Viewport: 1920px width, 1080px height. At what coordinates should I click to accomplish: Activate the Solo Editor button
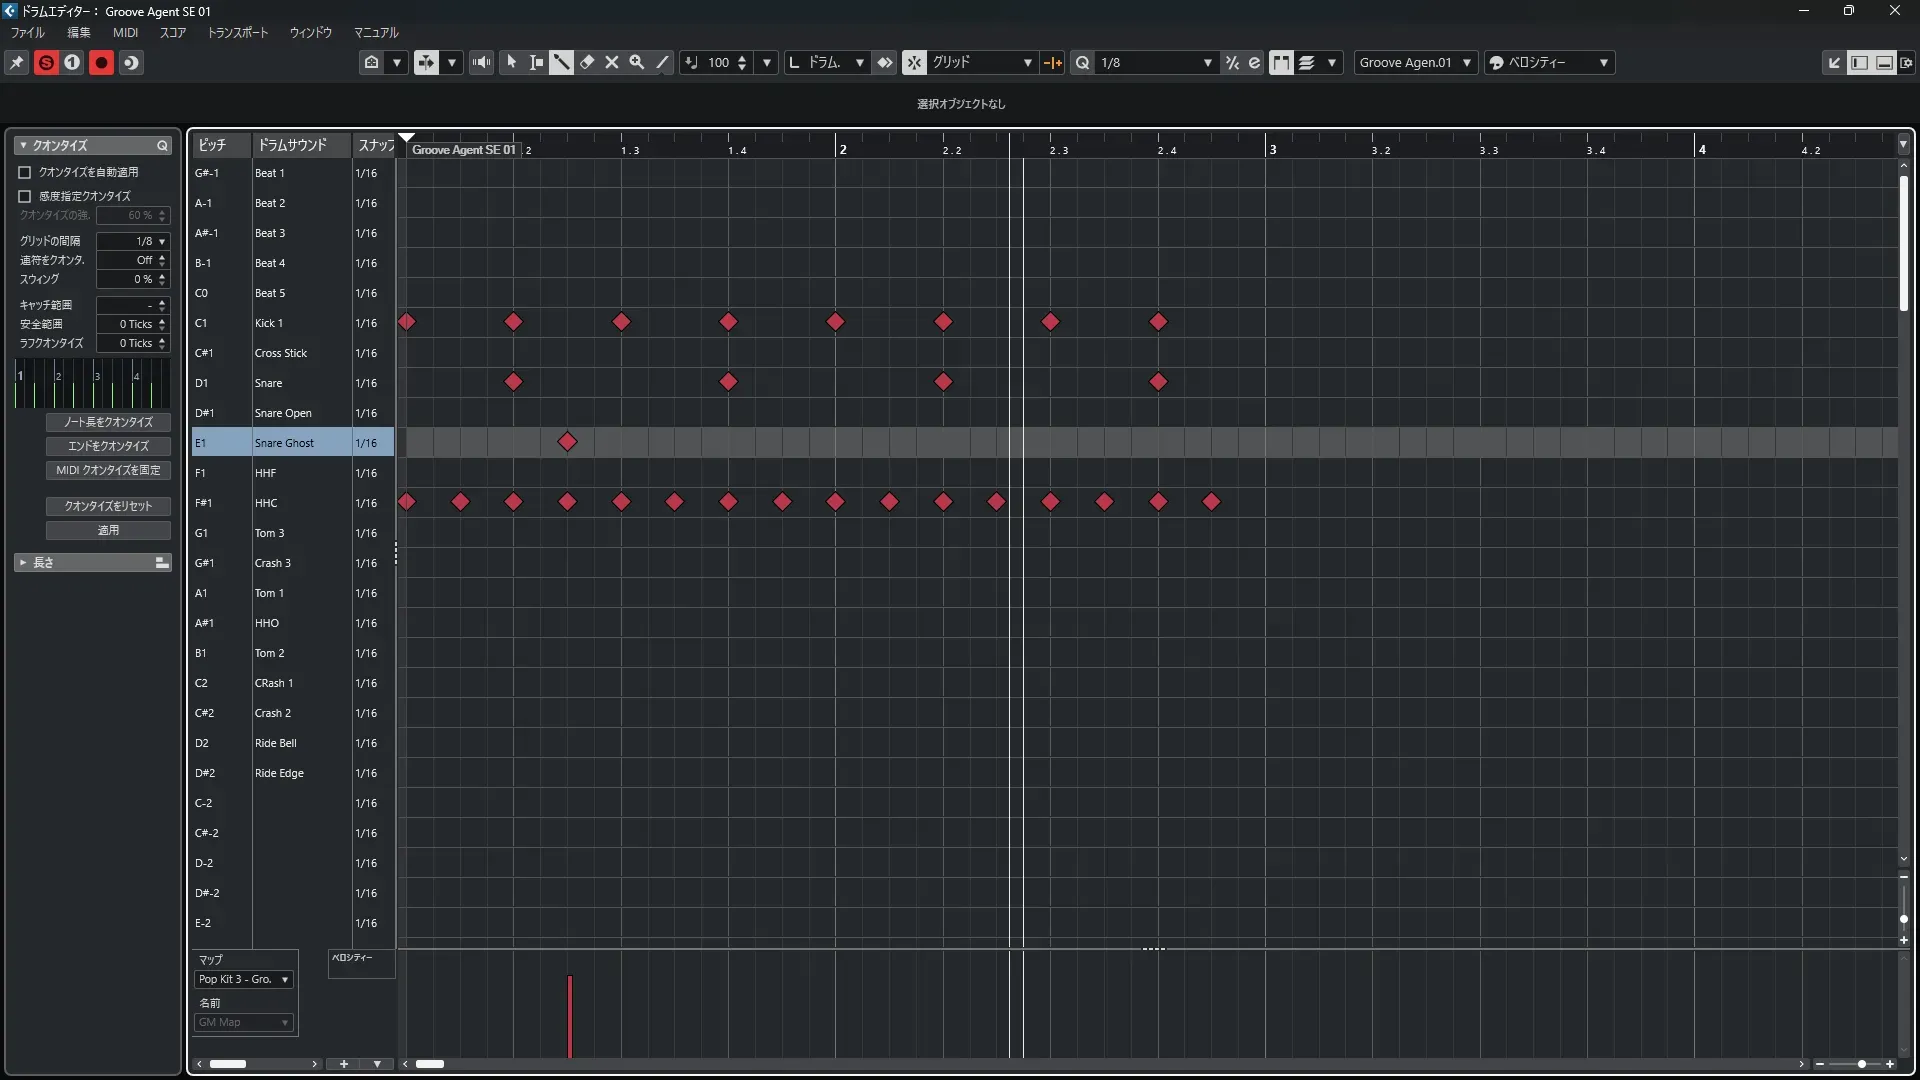(46, 62)
